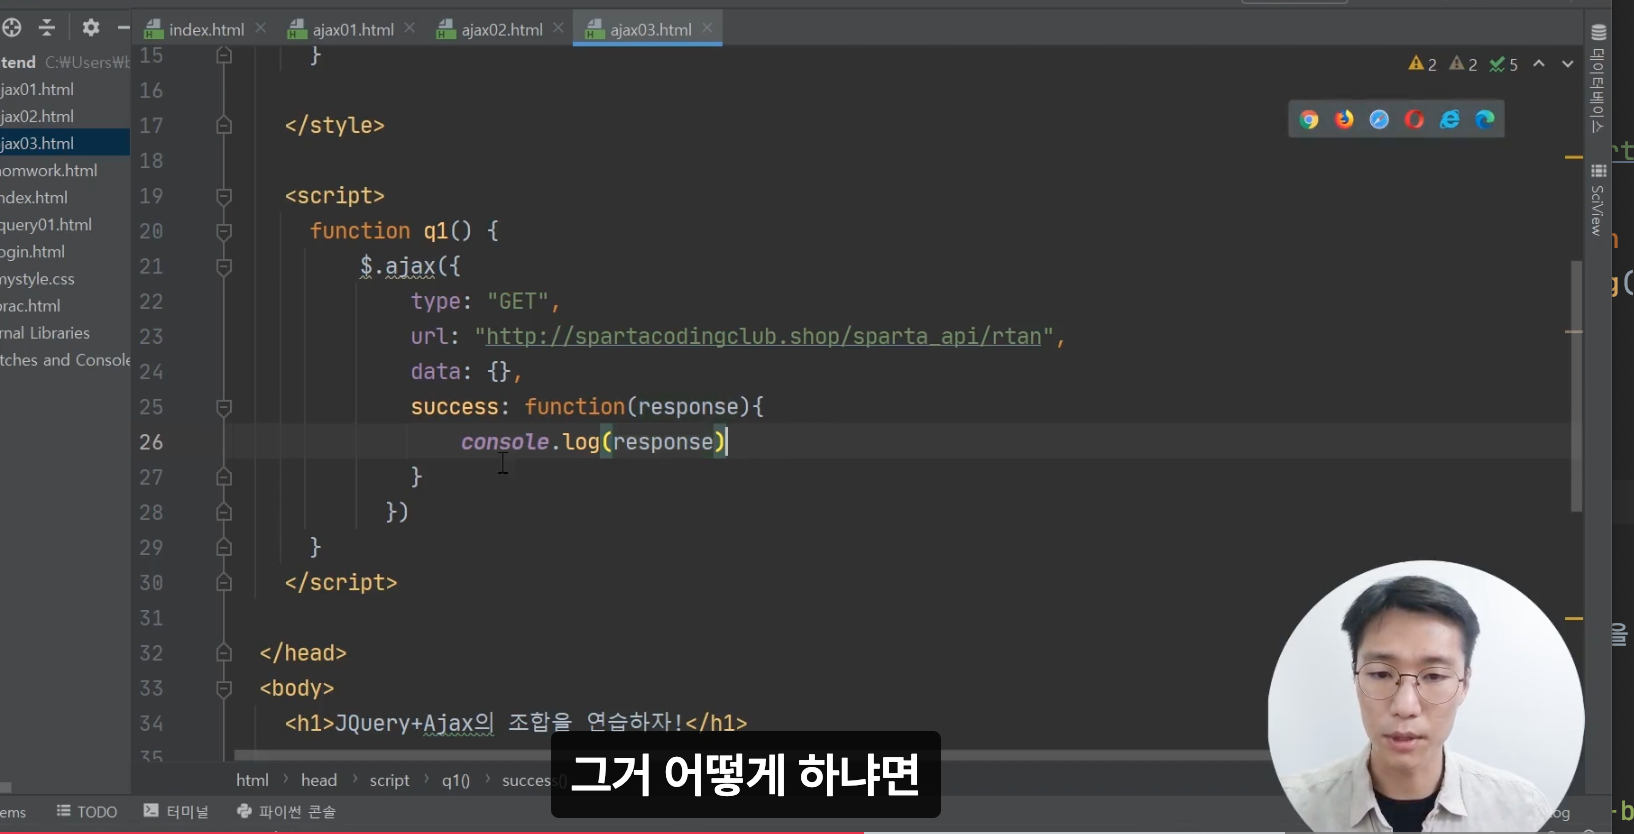The width and height of the screenshot is (1634, 834).
Task: Open in Edge browser icon
Action: (x=1485, y=120)
